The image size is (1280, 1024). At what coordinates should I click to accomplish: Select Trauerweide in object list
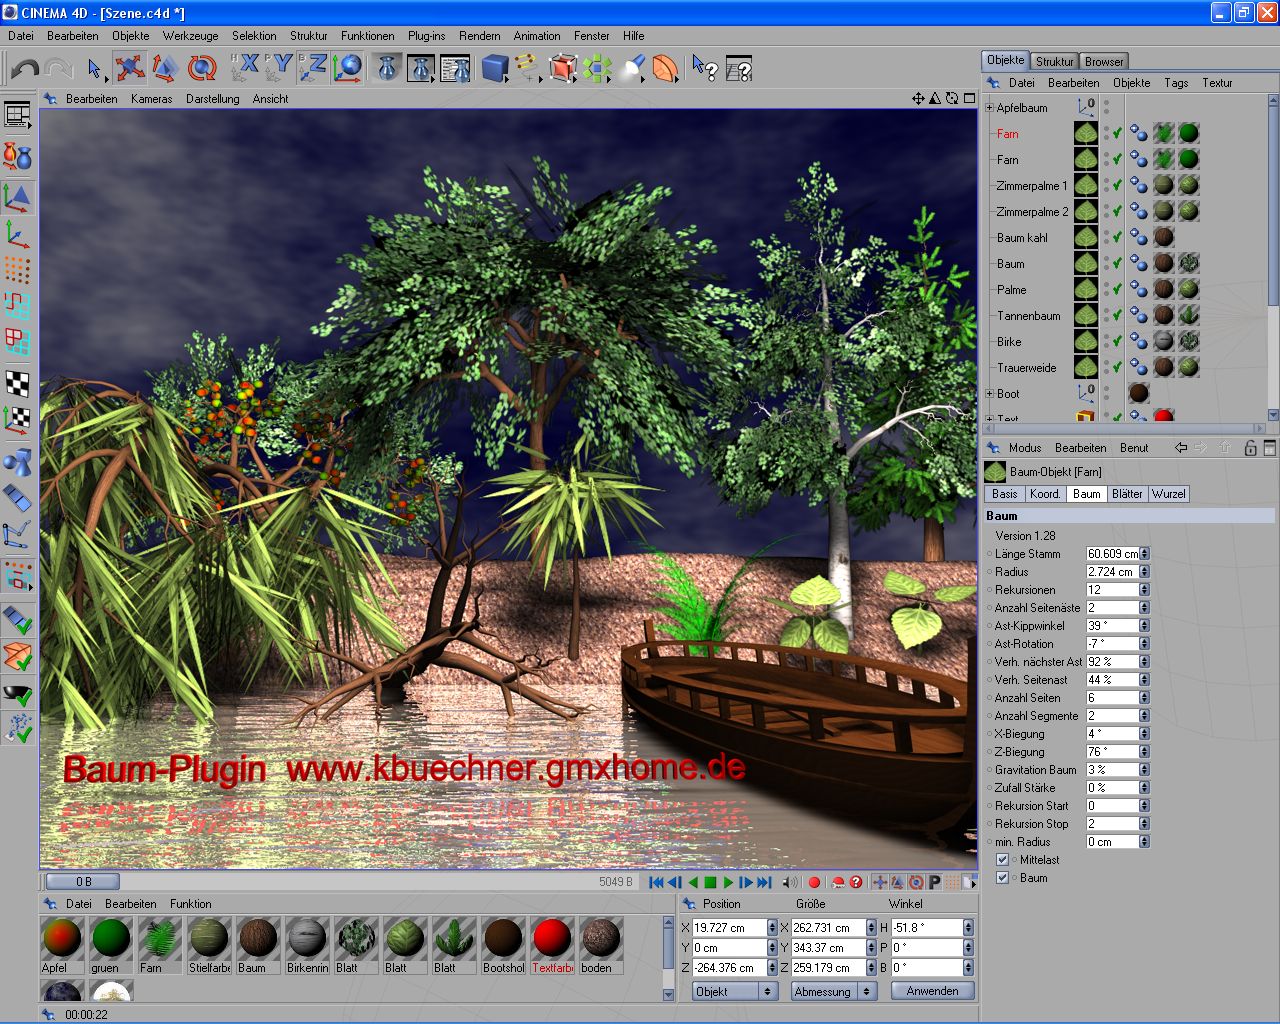point(1026,367)
